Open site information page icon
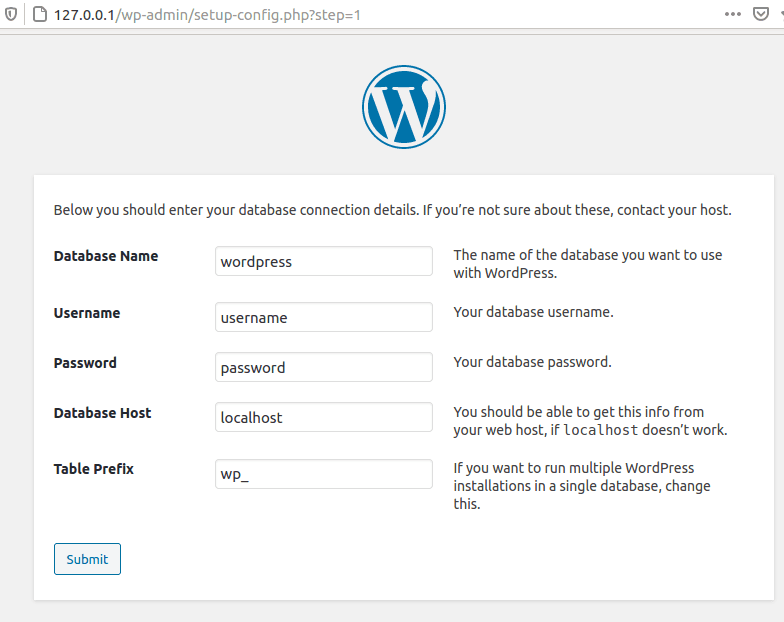Screen dimensions: 784x622 pyautogui.click(x=37, y=15)
